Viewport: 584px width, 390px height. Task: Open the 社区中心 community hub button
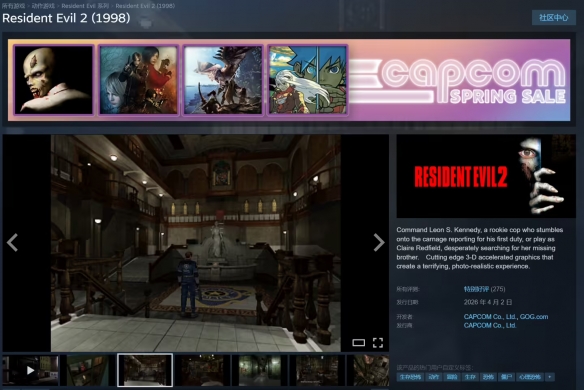coord(553,18)
